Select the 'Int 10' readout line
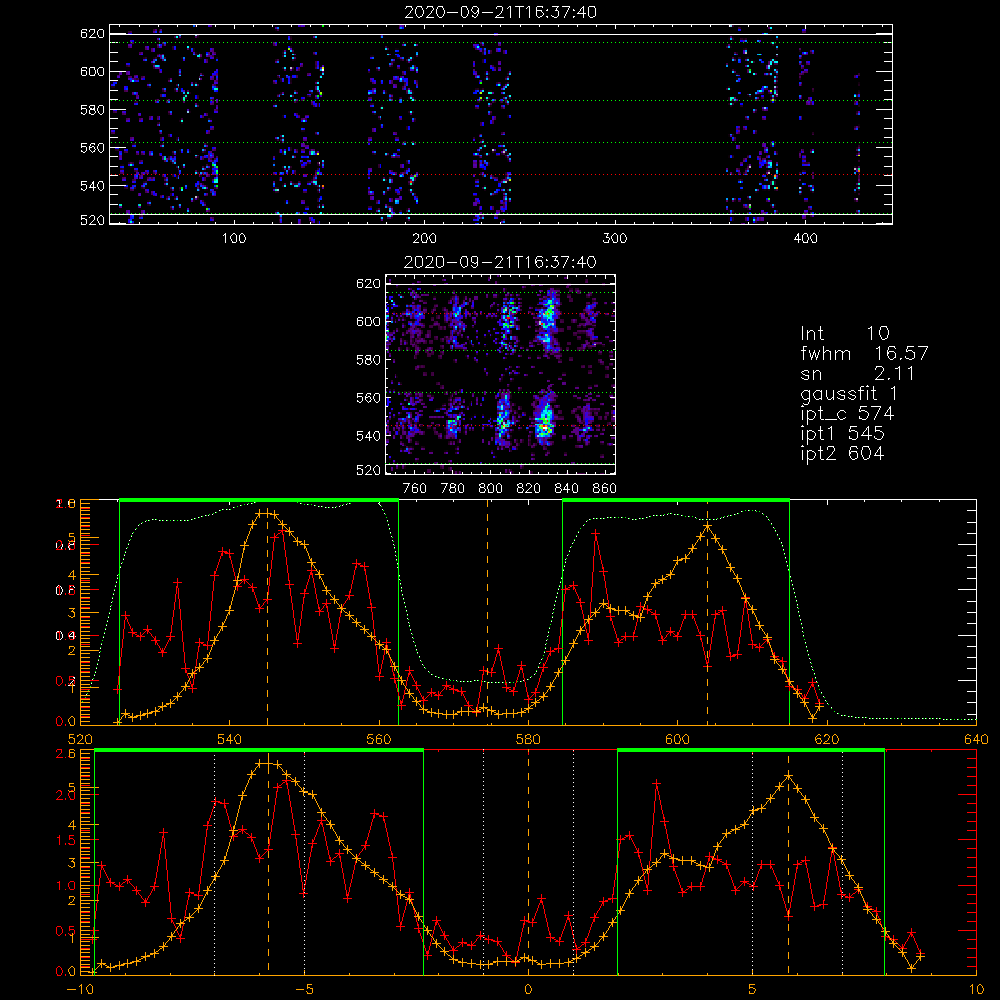 point(845,333)
